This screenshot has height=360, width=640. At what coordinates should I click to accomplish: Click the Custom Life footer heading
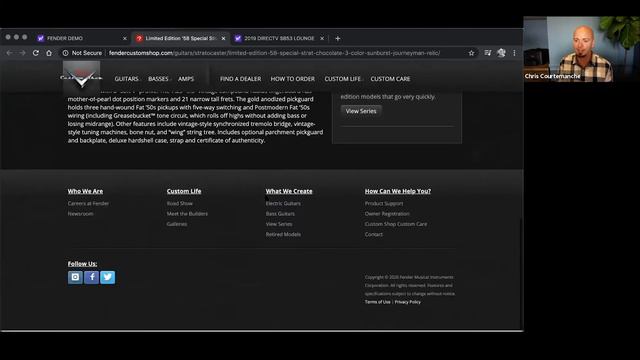pos(184,191)
